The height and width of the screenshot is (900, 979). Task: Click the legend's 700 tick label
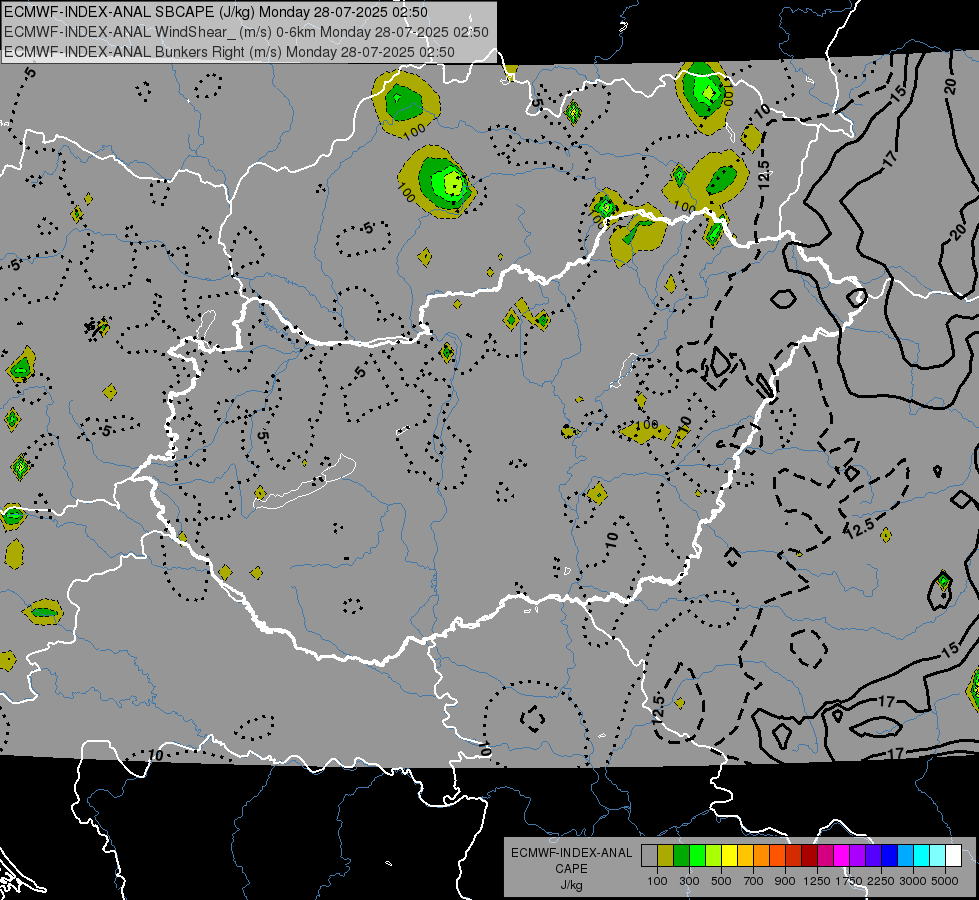pos(754,881)
